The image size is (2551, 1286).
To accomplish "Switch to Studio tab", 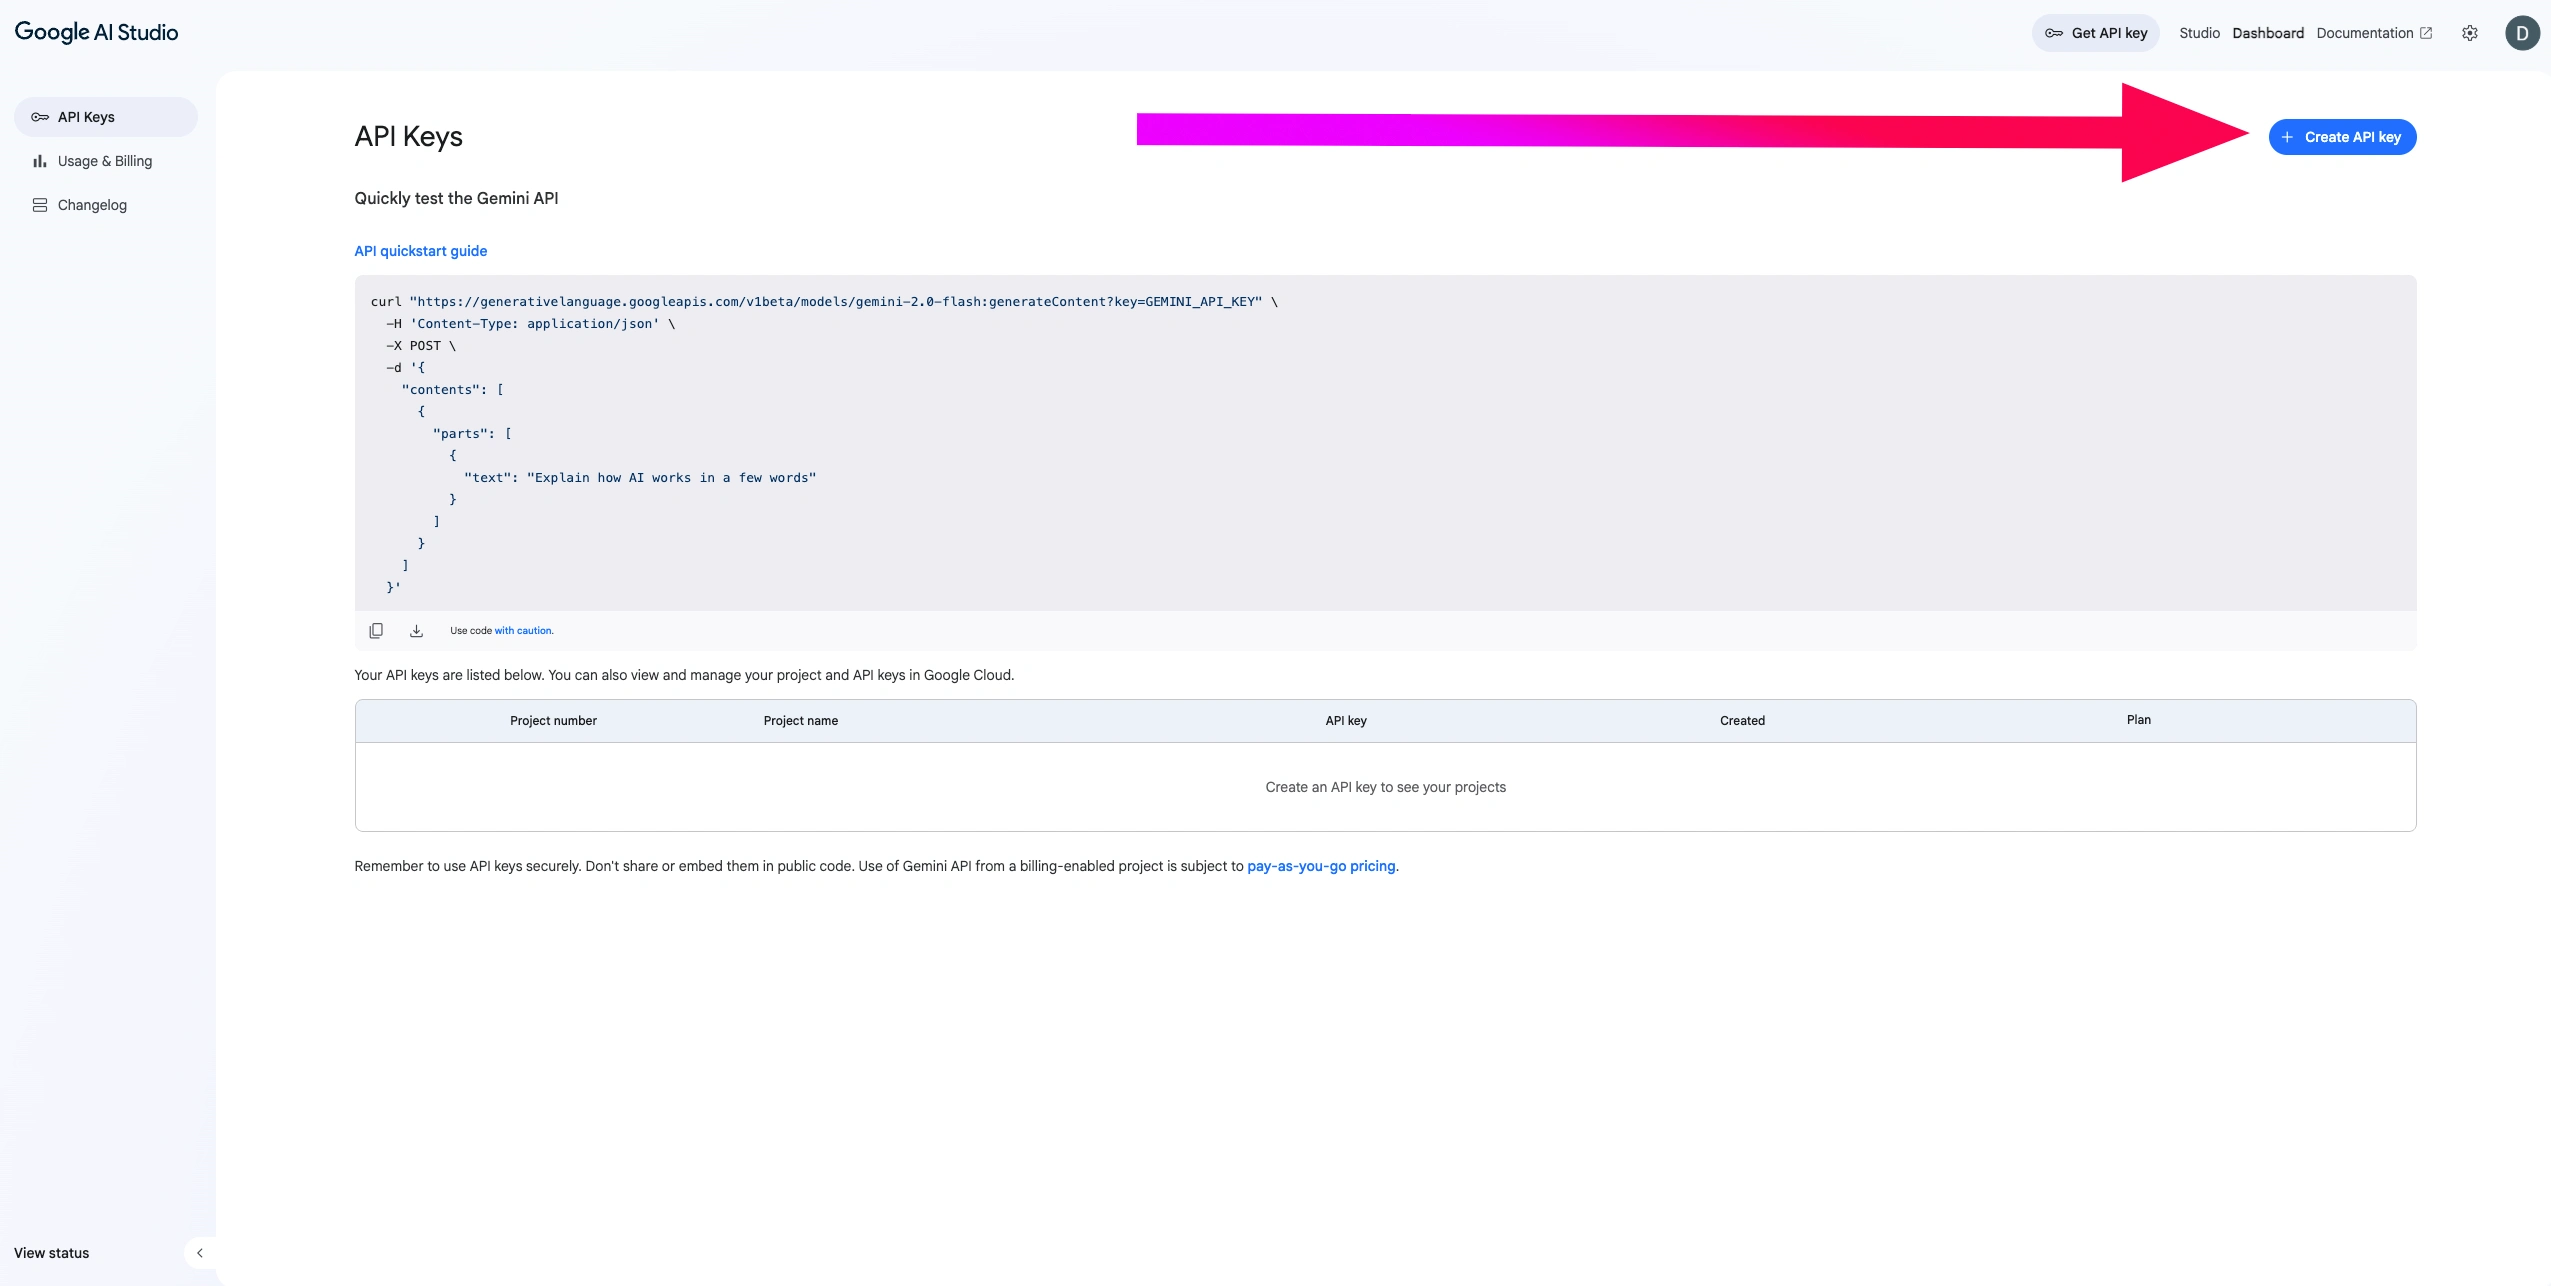I will click(2199, 33).
